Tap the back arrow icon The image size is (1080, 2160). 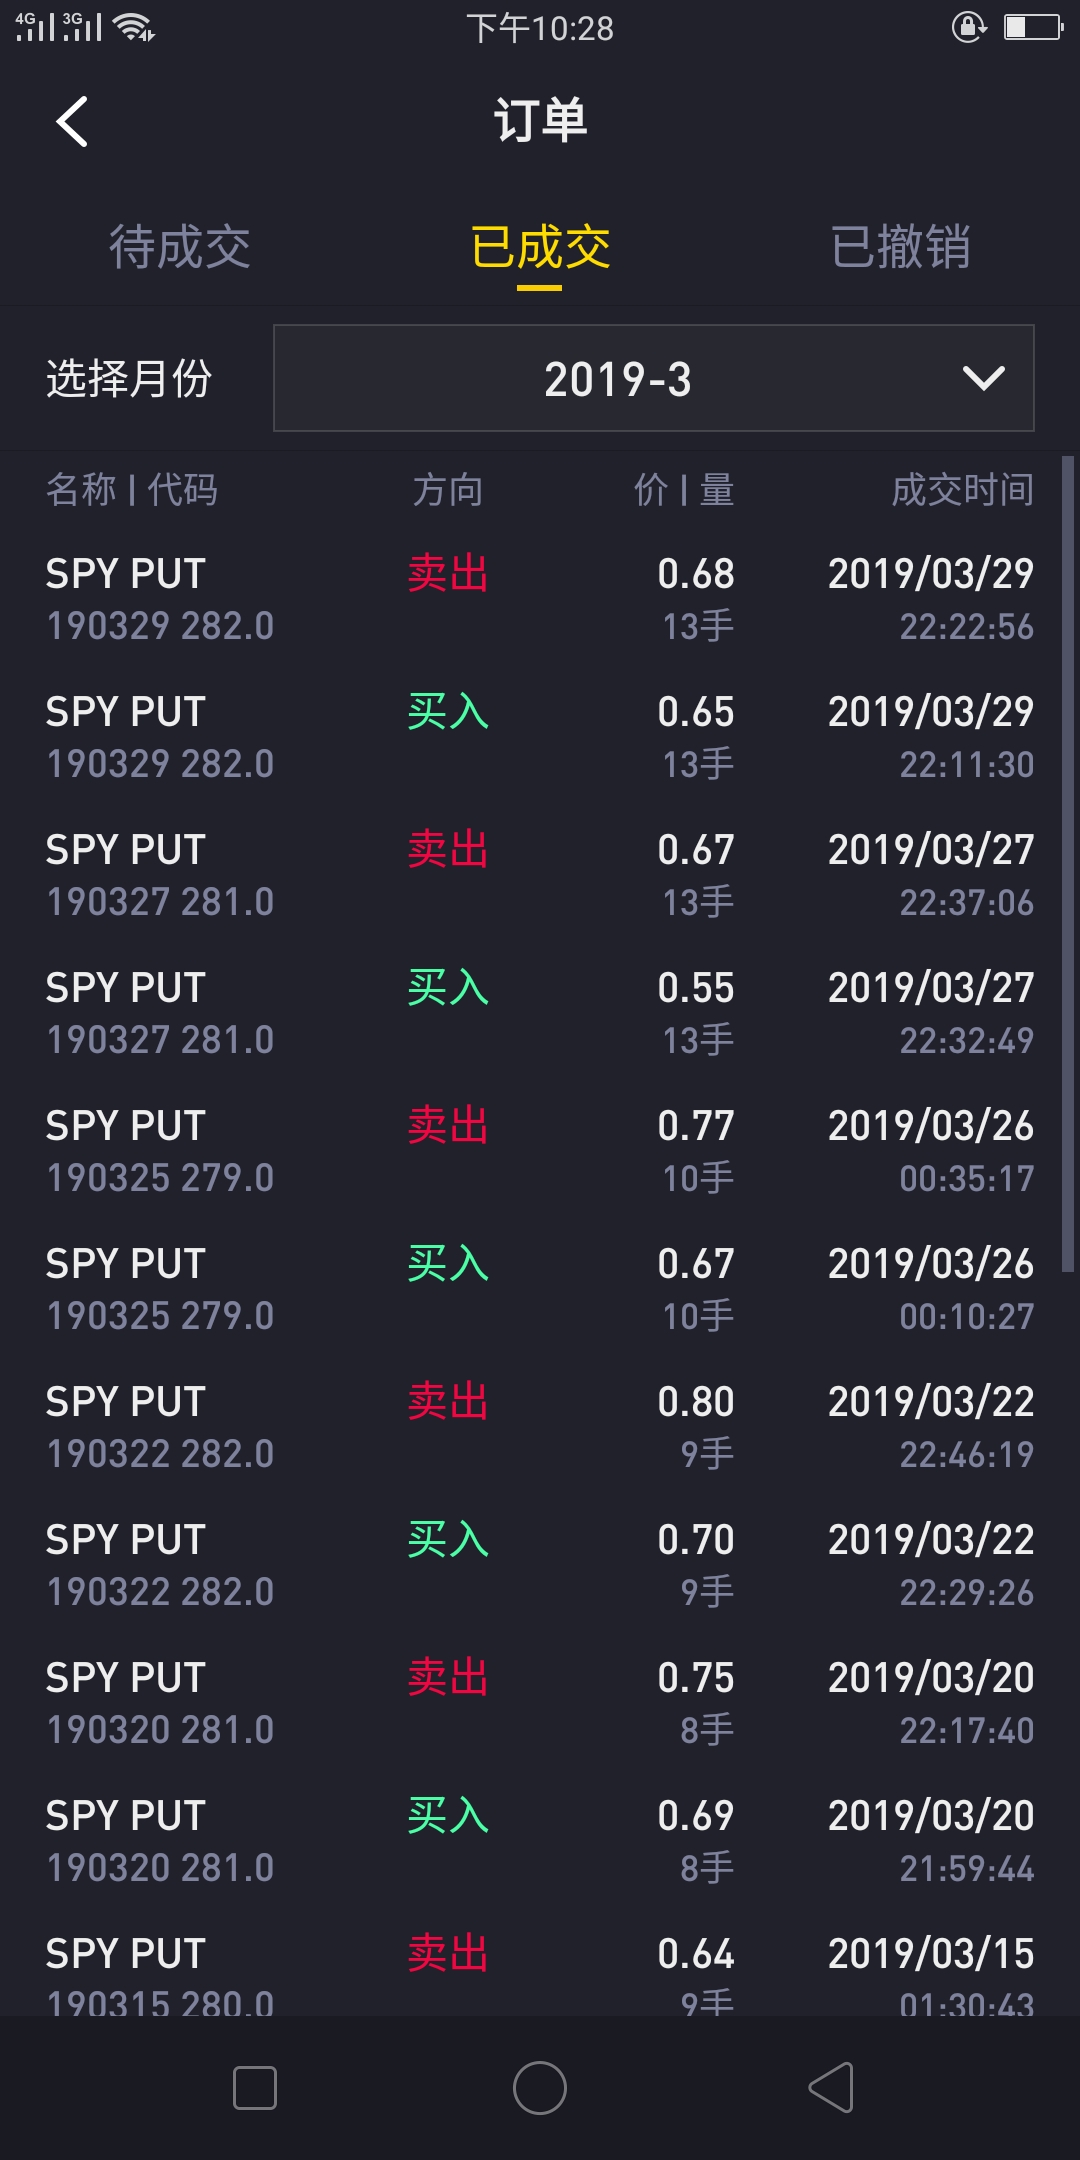(x=72, y=122)
